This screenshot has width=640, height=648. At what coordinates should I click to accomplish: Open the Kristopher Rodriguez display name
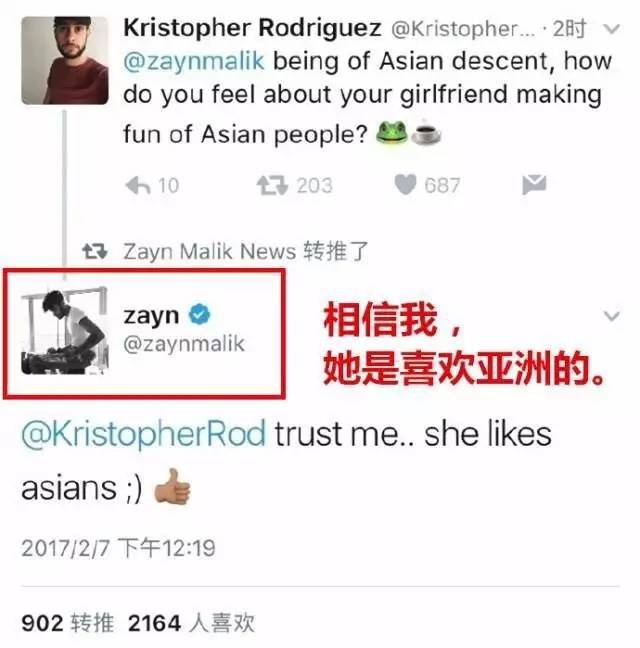click(x=252, y=28)
